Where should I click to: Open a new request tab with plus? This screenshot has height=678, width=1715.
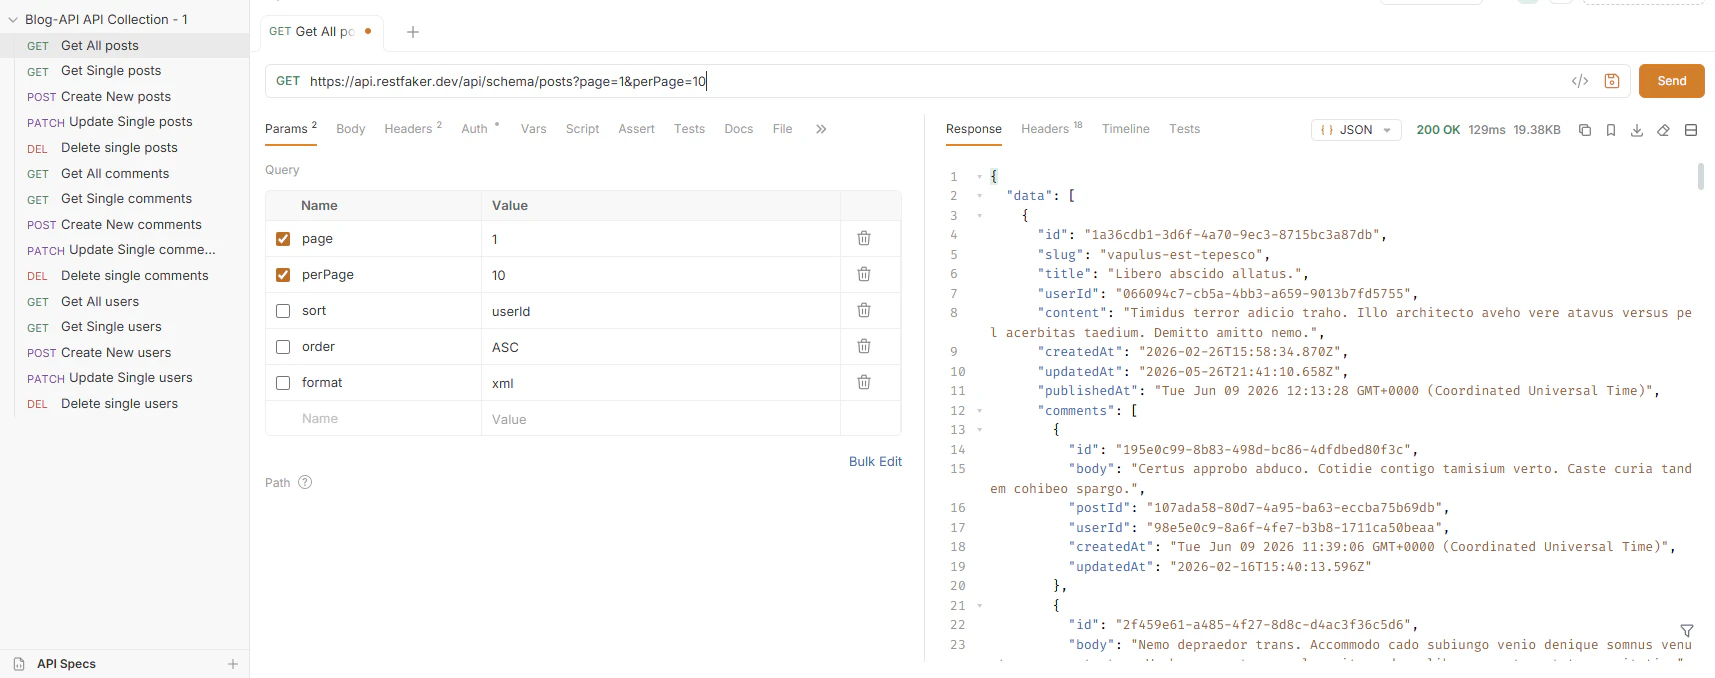413,32
